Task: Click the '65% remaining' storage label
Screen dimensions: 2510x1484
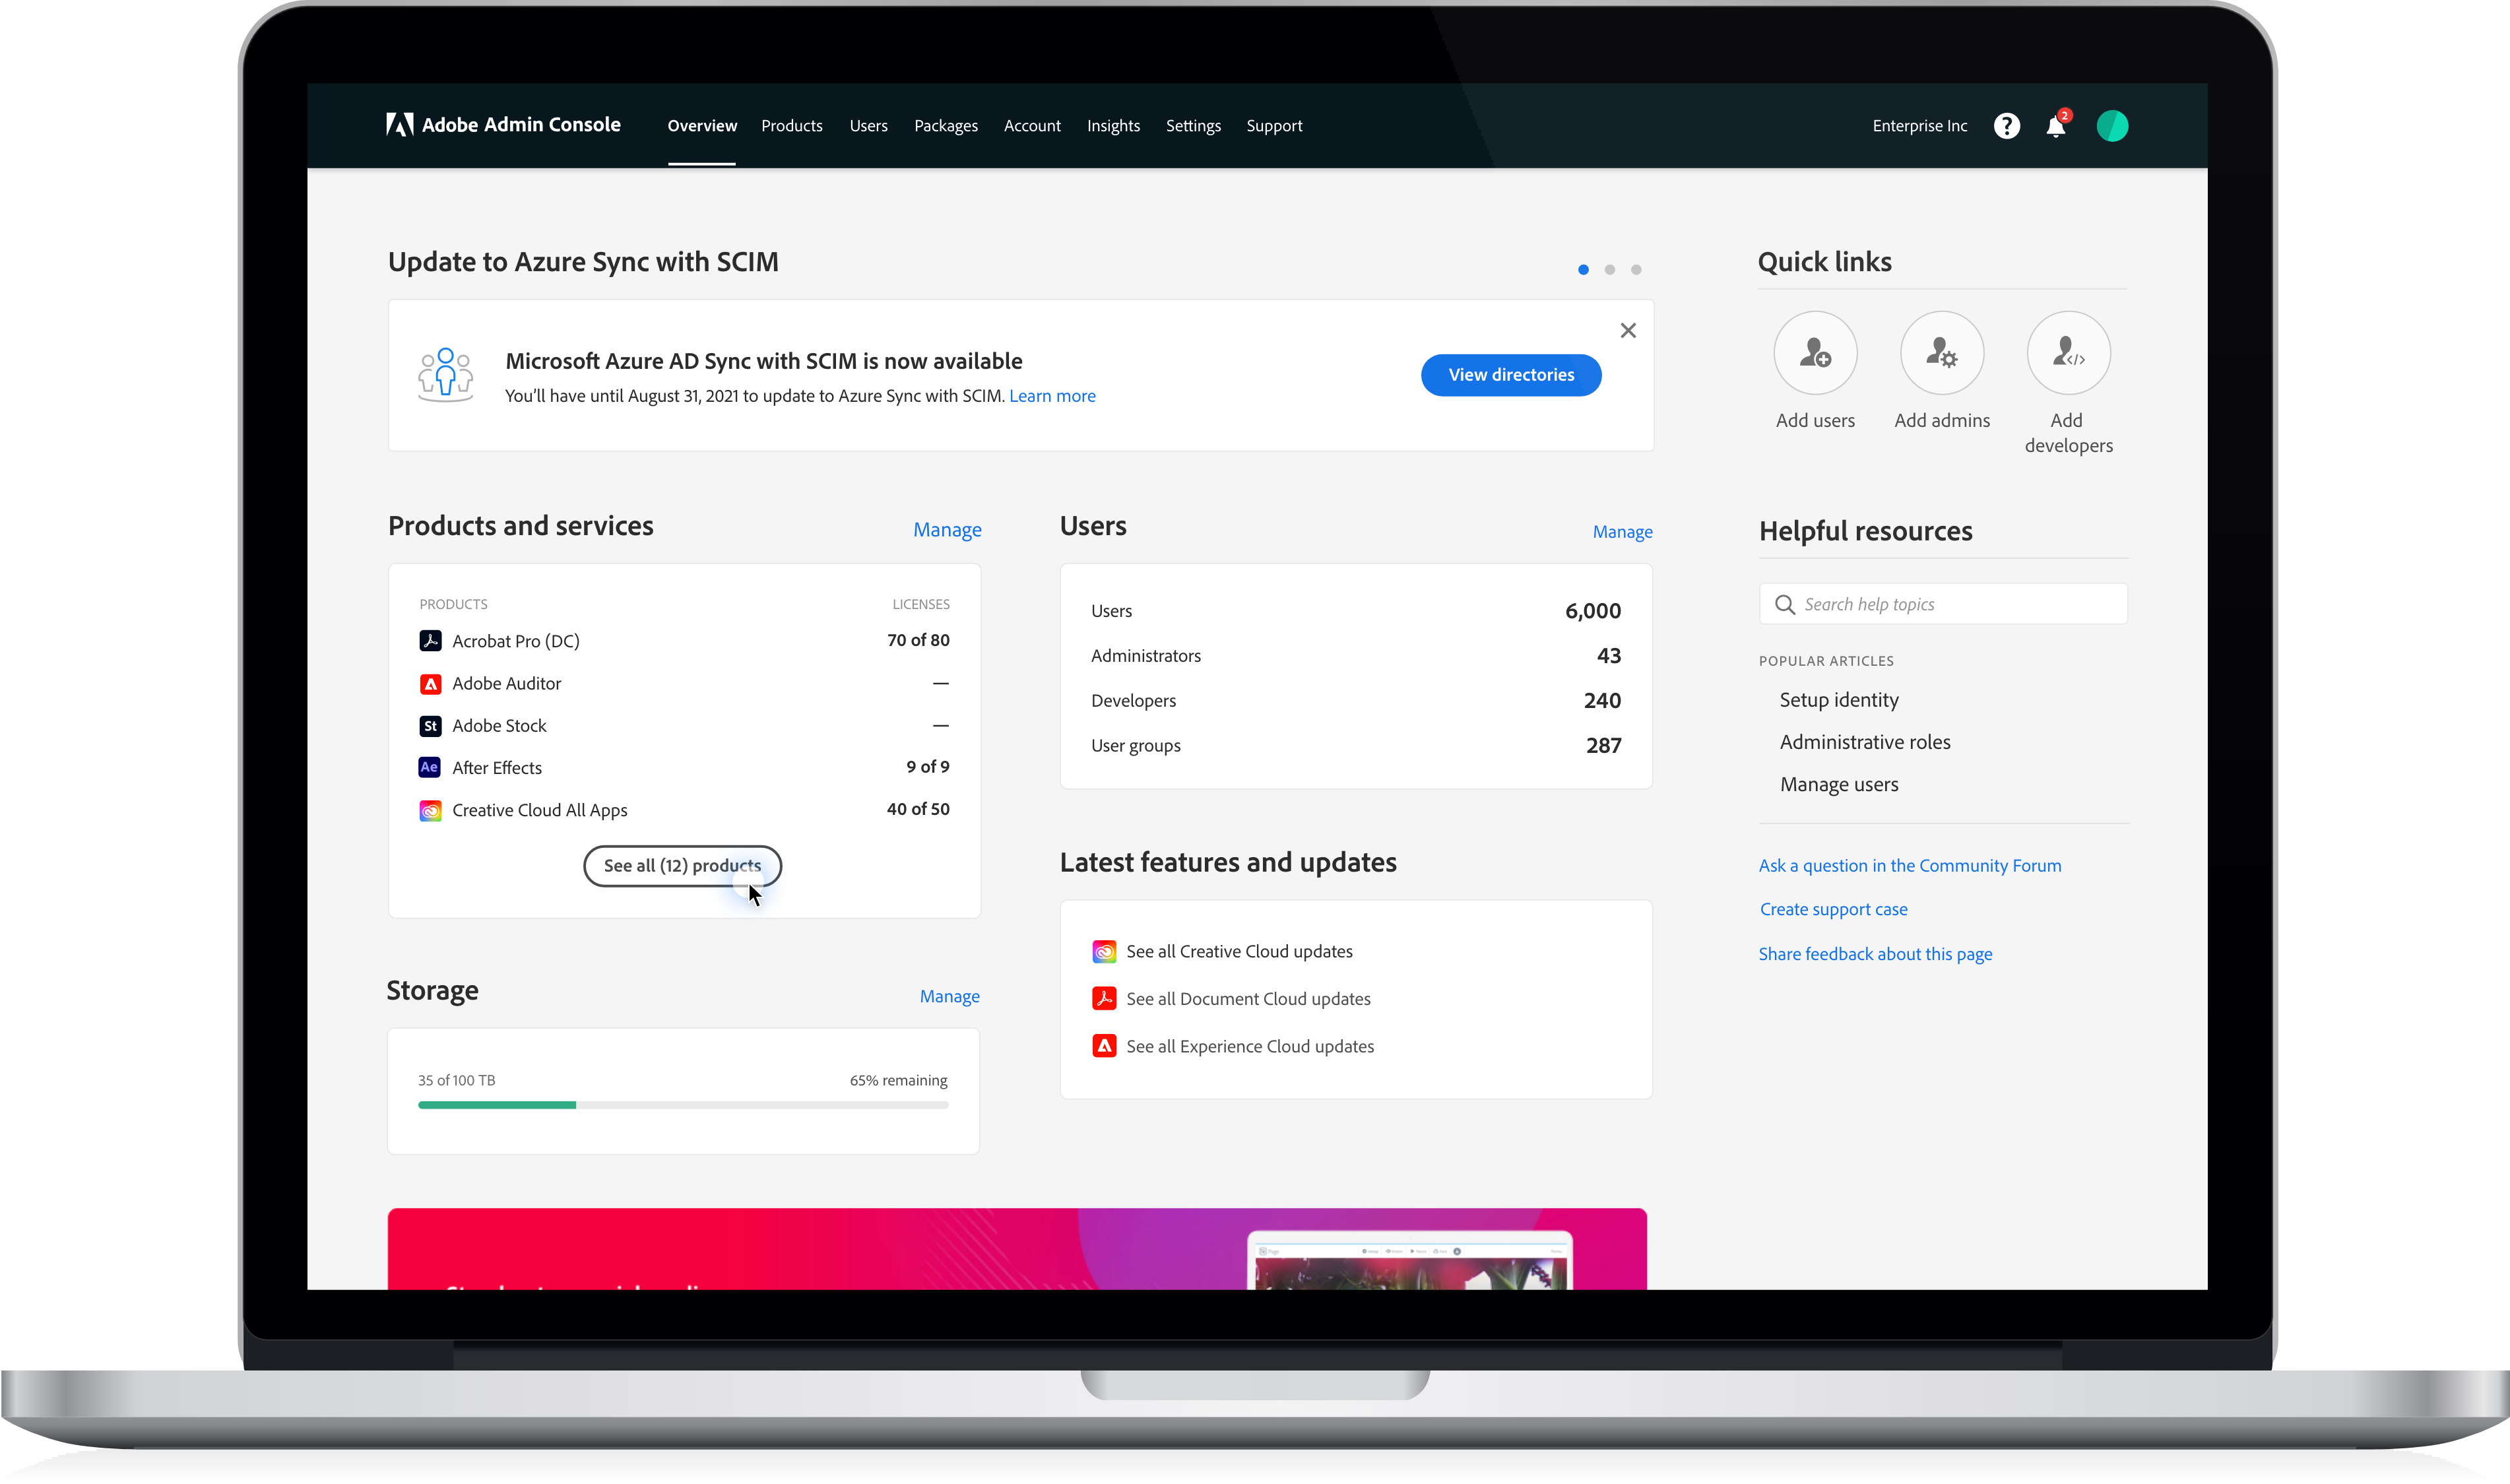Action: (898, 1080)
